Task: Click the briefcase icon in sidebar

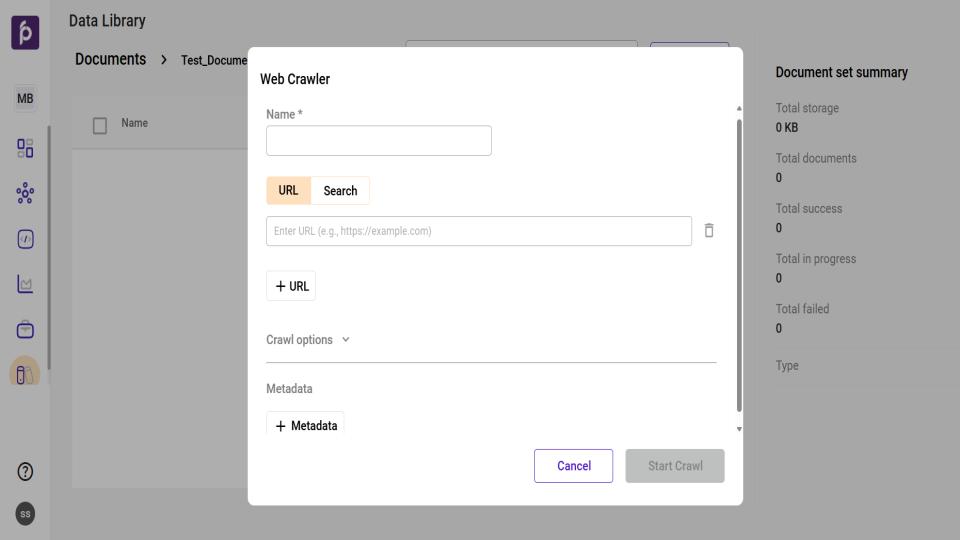Action: (x=25, y=329)
